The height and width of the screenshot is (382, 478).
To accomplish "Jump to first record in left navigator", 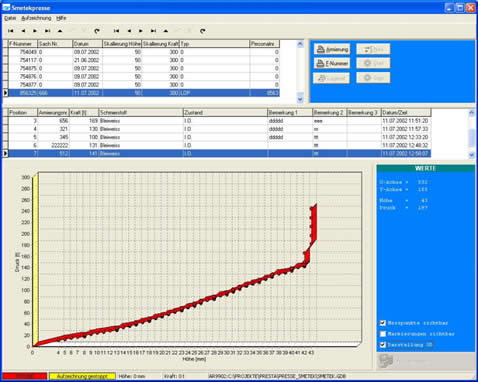I will [x=11, y=31].
